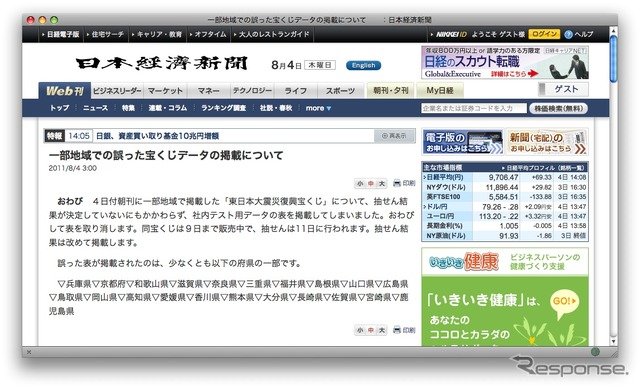Open the 日経電子版 top bar link

62,34
